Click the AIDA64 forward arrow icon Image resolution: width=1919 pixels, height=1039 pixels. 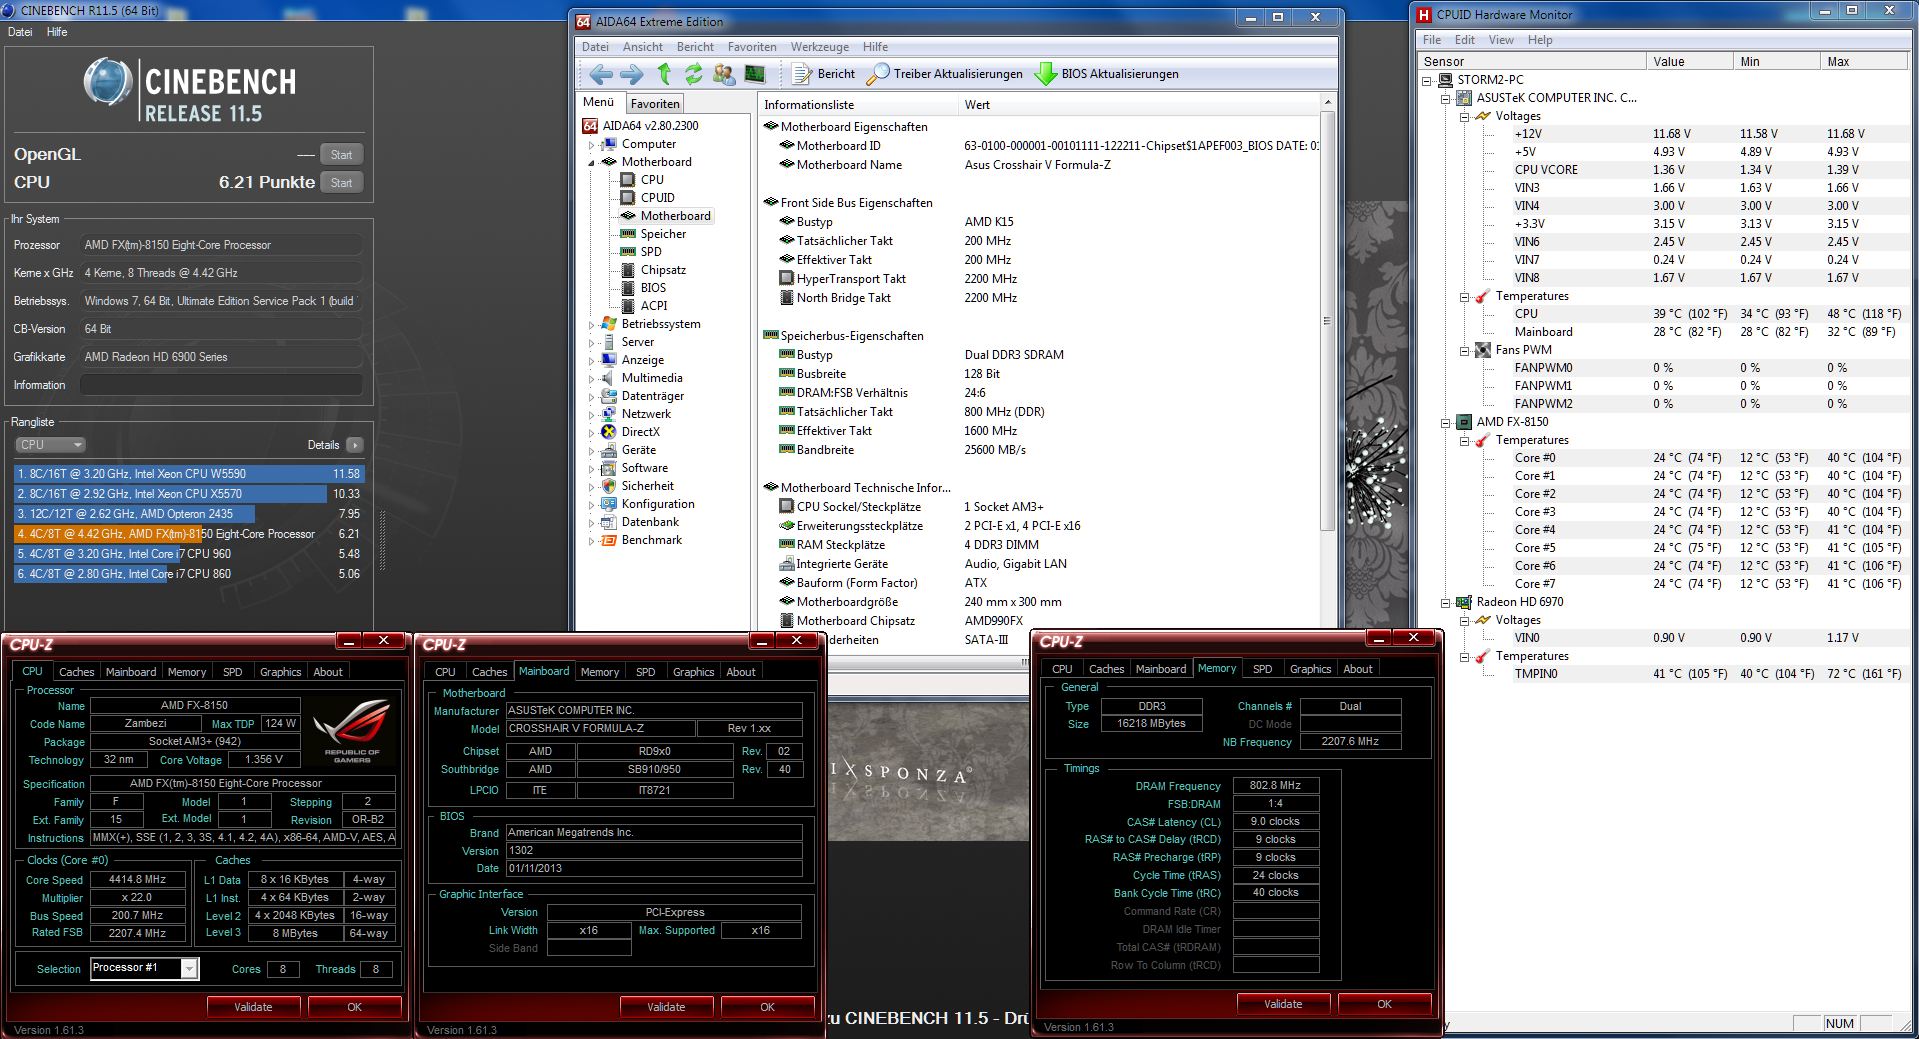tap(631, 74)
